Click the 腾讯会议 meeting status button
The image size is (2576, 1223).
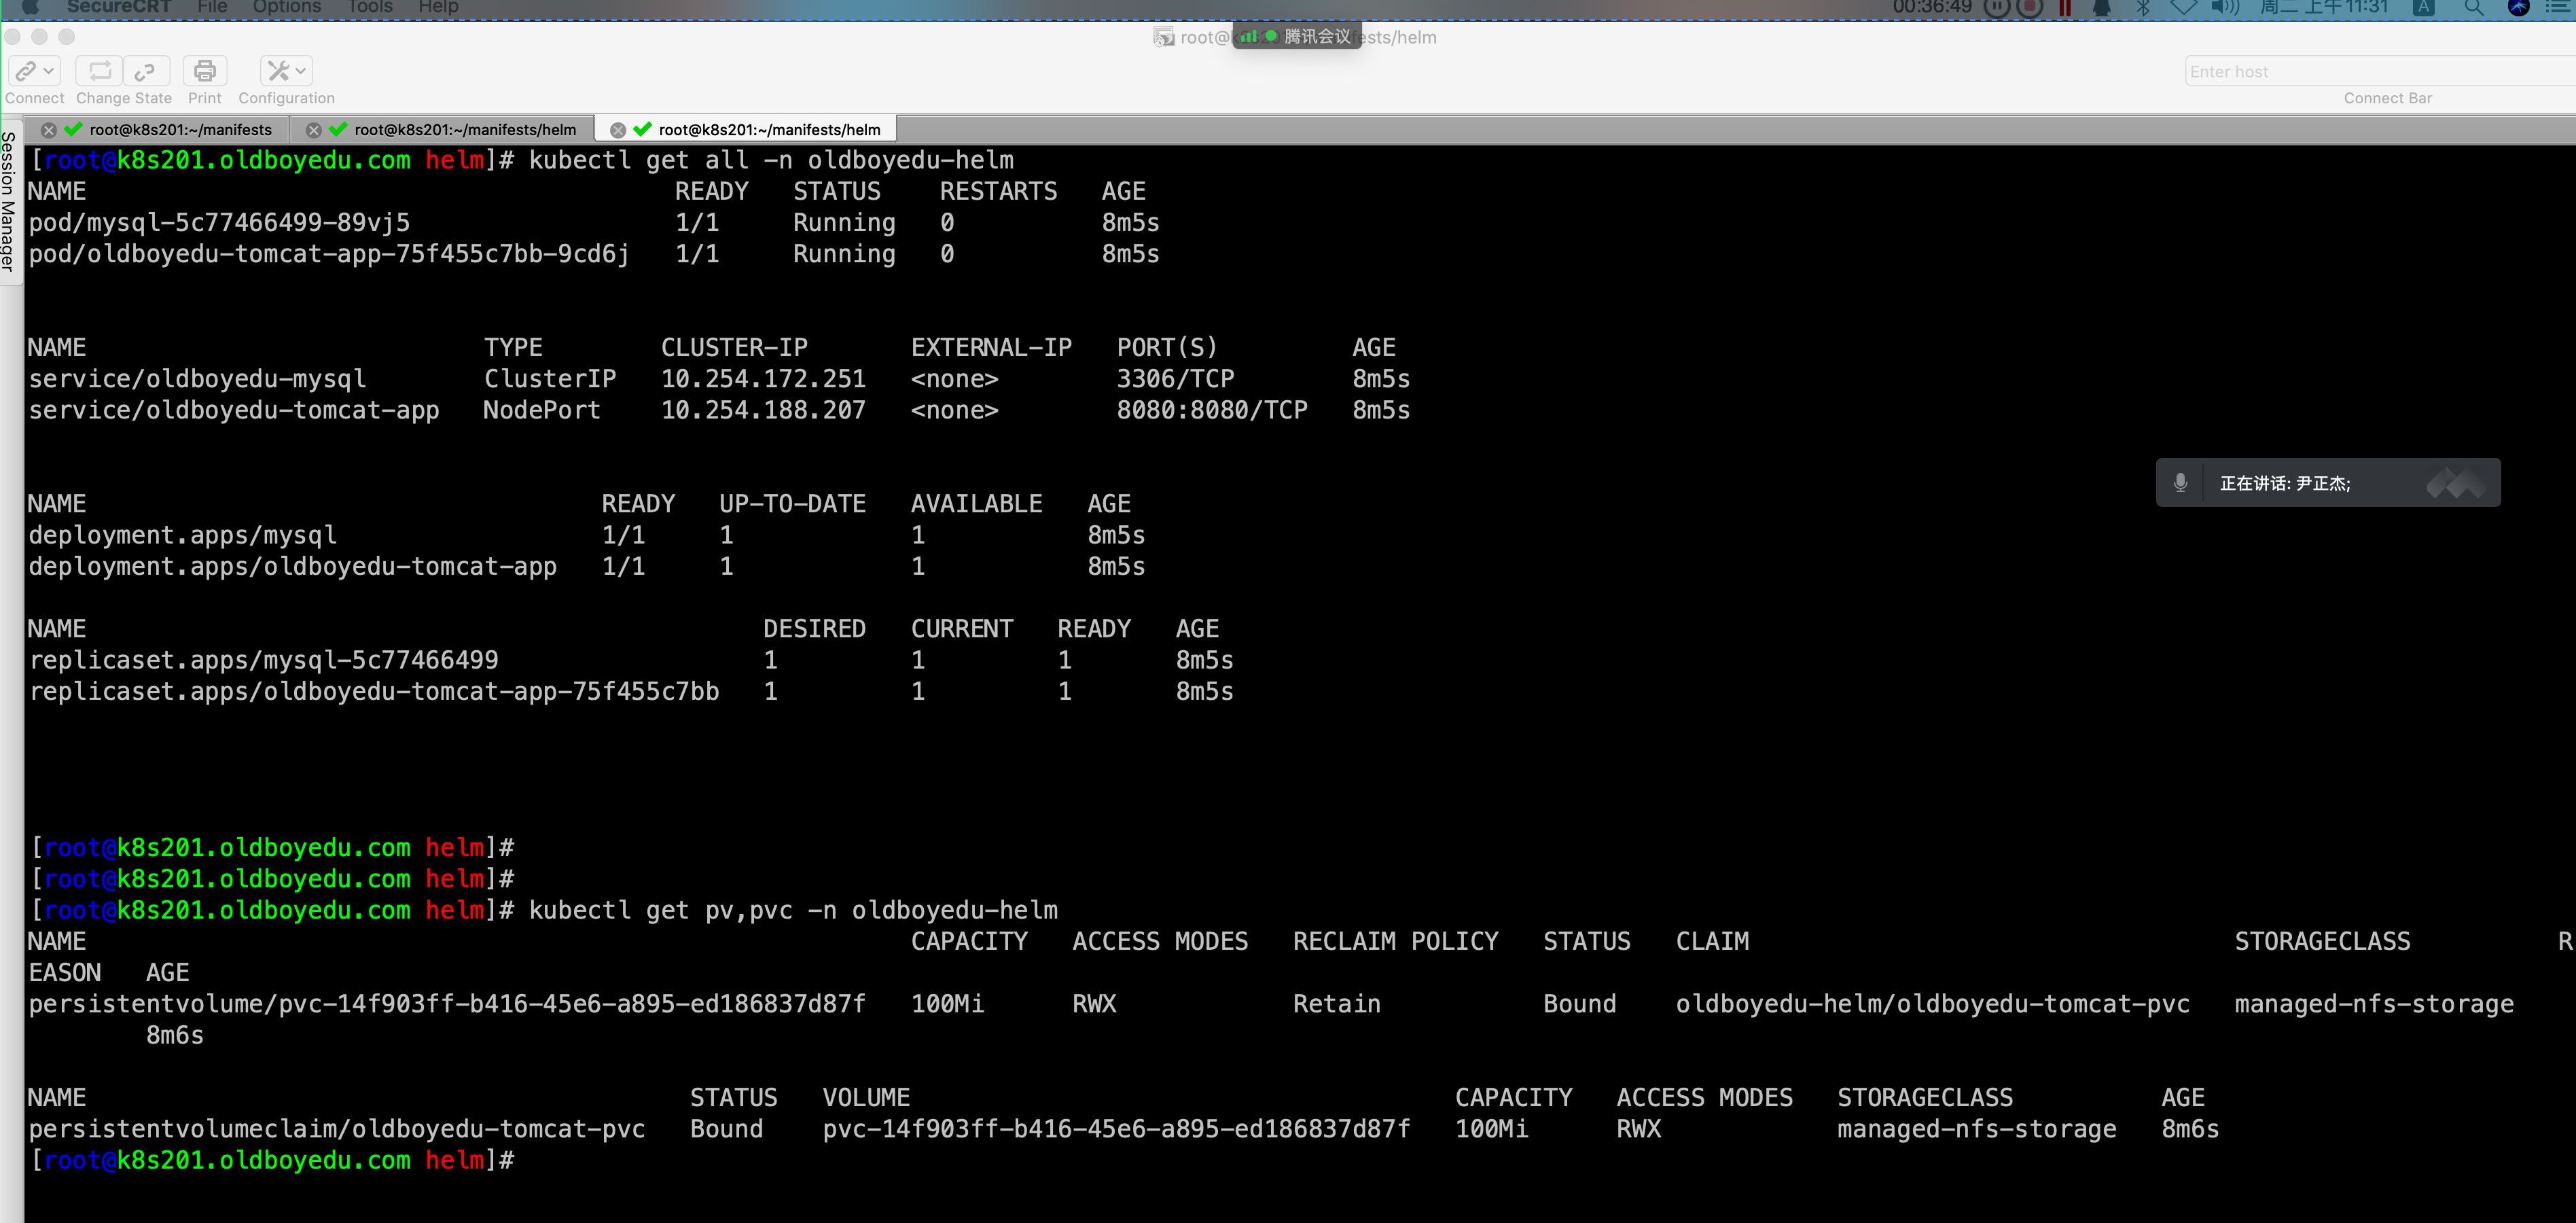click(x=1297, y=37)
